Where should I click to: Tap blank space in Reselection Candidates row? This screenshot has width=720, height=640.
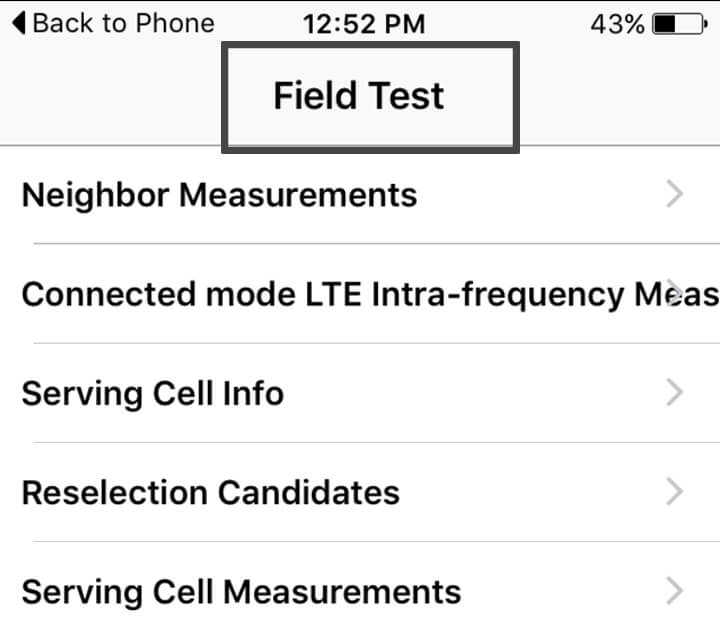pyautogui.click(x=530, y=492)
